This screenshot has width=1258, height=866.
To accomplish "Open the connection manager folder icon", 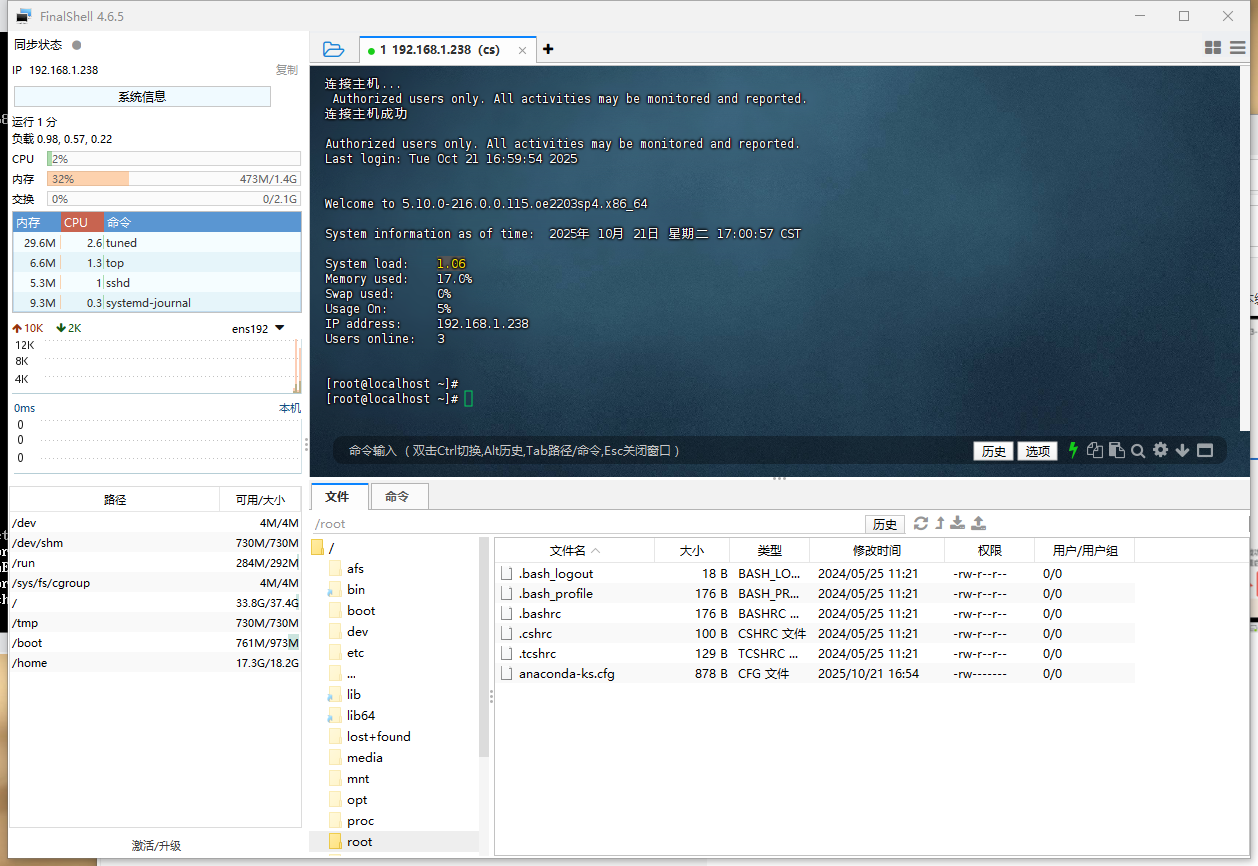I will (333, 49).
